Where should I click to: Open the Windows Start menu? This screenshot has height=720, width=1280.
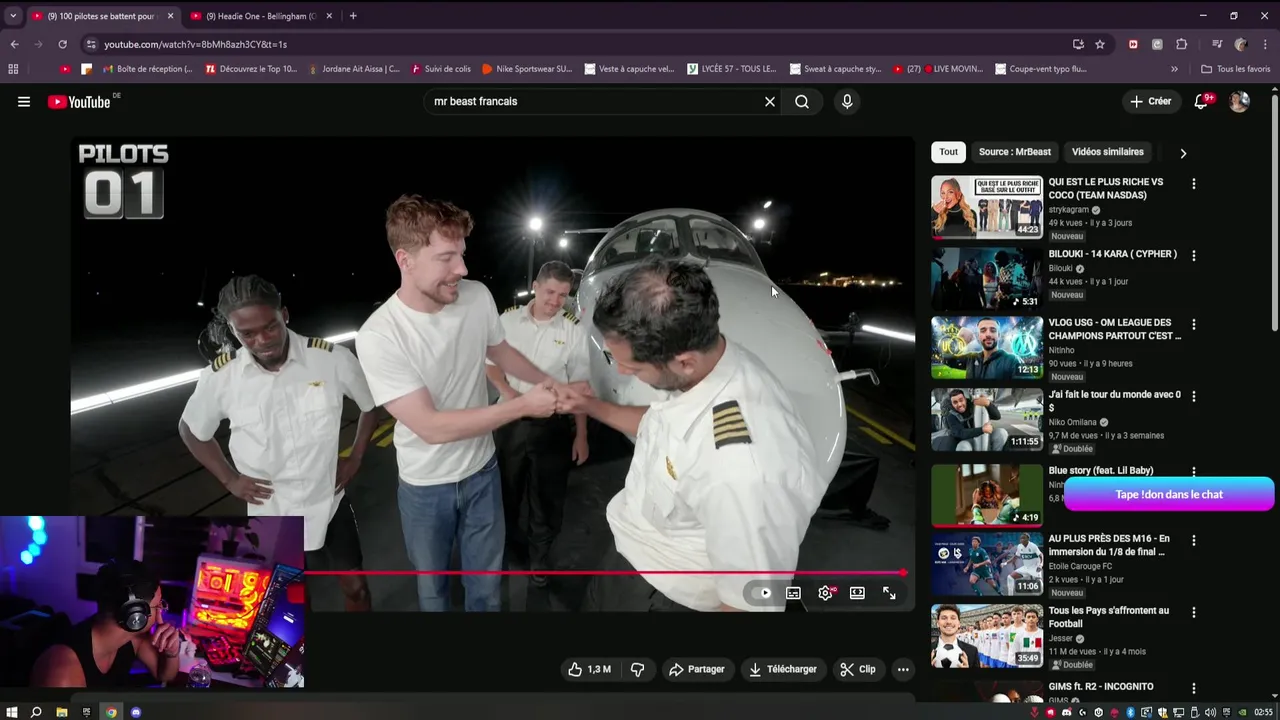pos(12,712)
